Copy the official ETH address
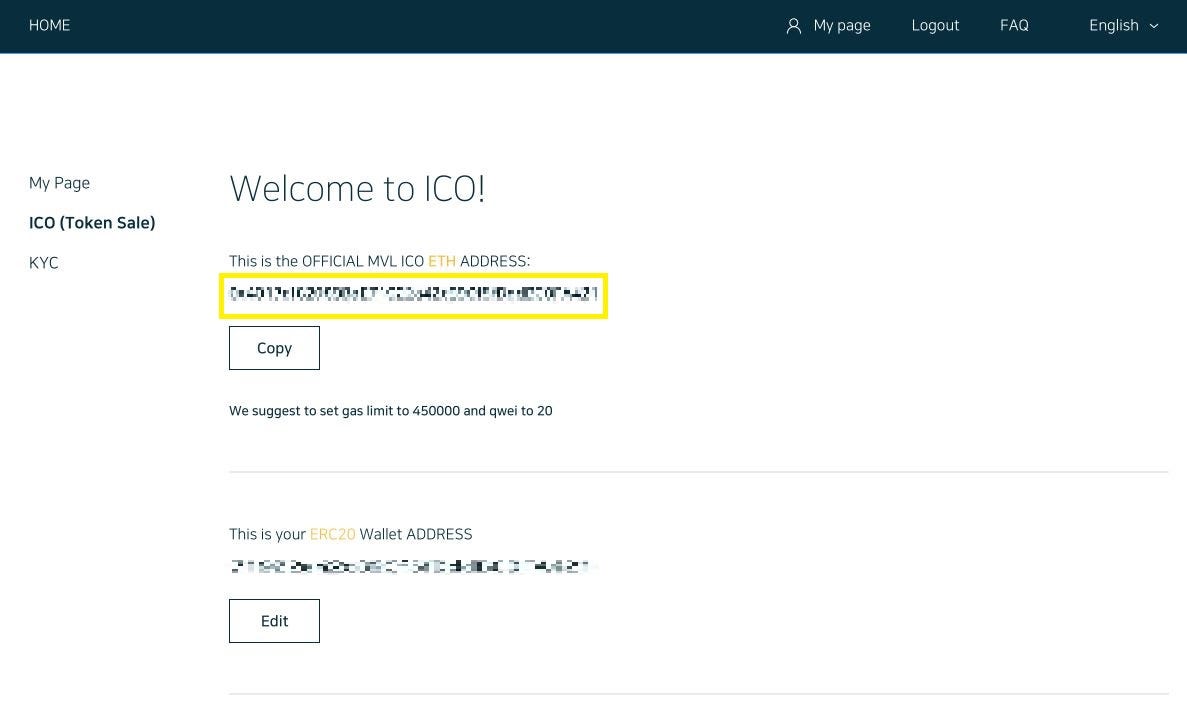Image resolution: width=1187 pixels, height=706 pixels. tap(274, 348)
